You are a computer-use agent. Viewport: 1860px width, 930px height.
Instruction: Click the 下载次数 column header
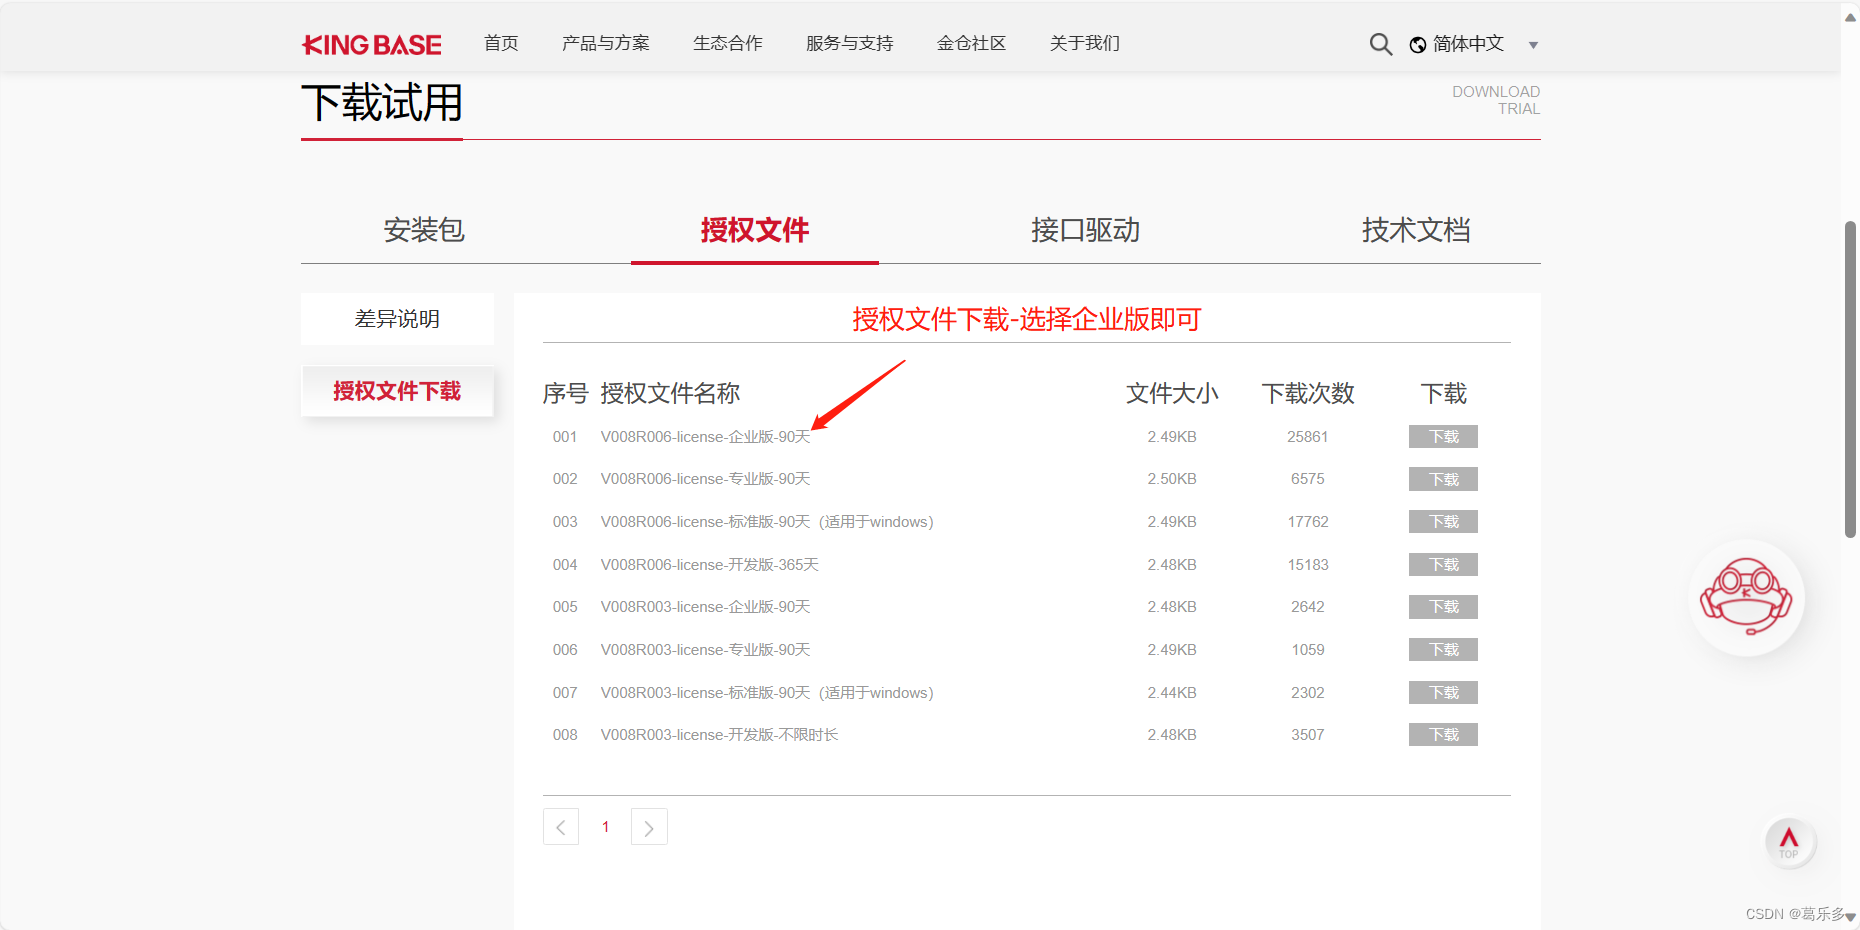1308,393
